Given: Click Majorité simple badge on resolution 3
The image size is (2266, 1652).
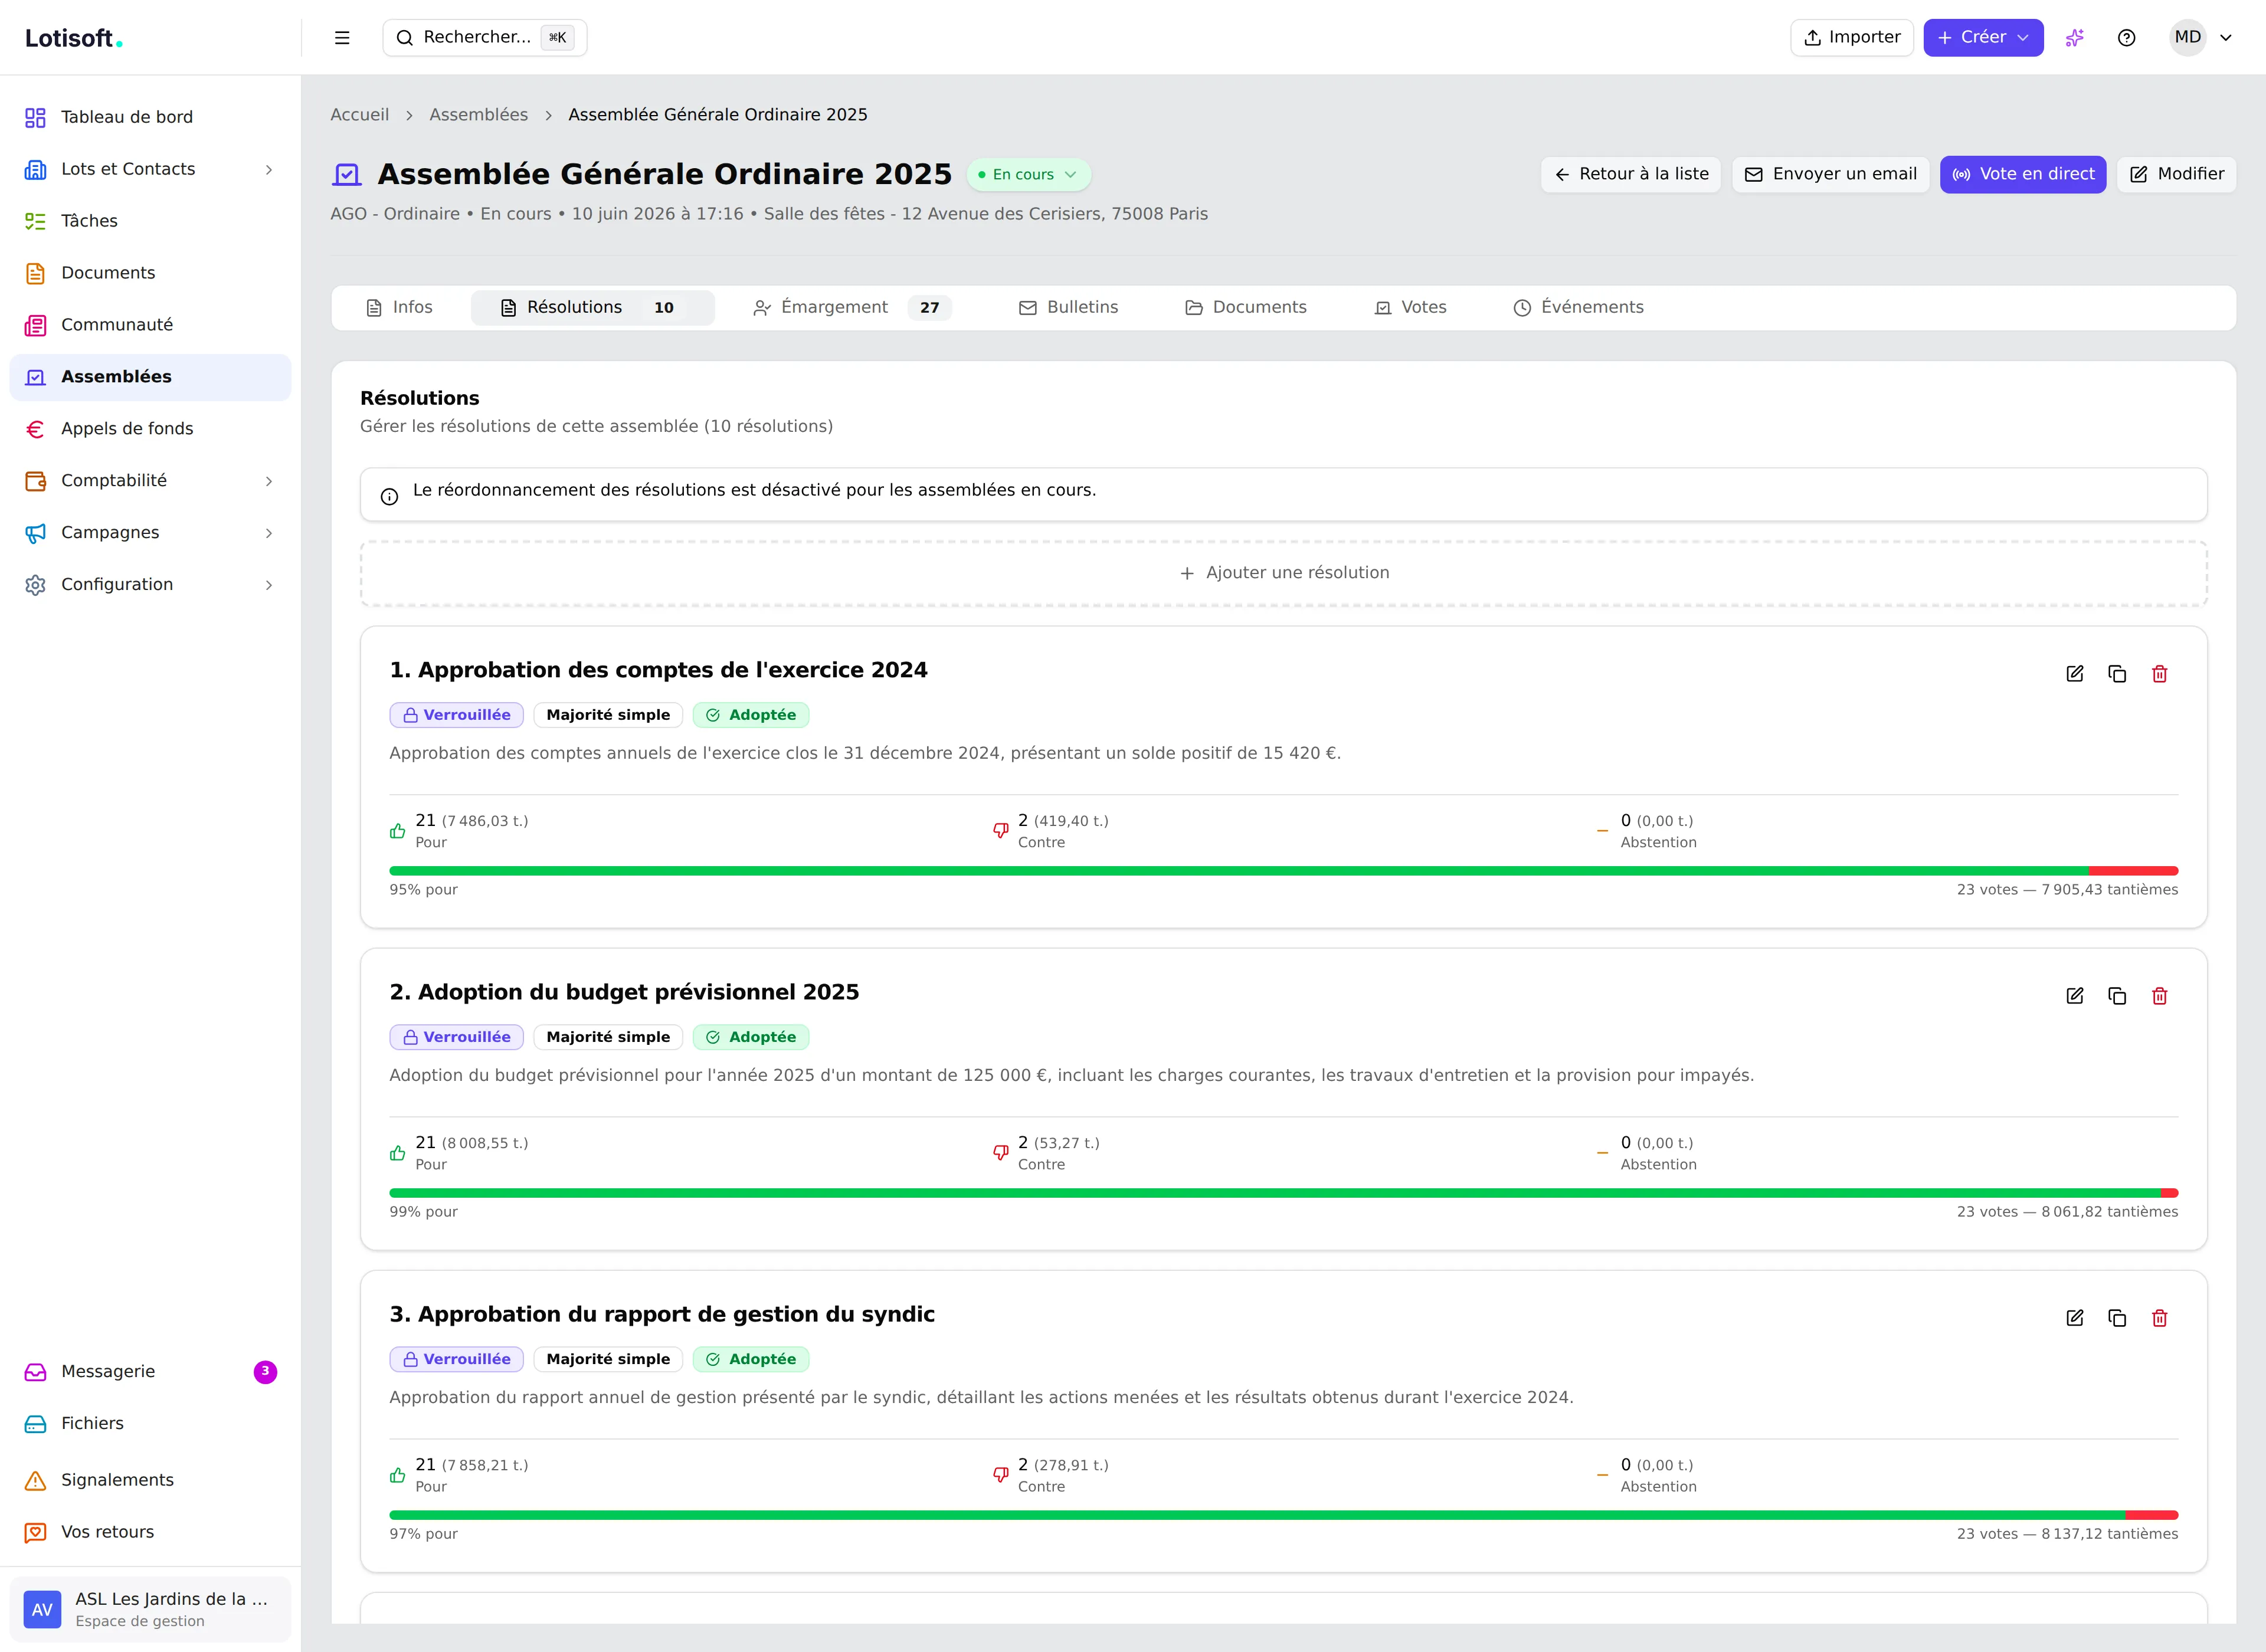Looking at the screenshot, I should click(607, 1359).
